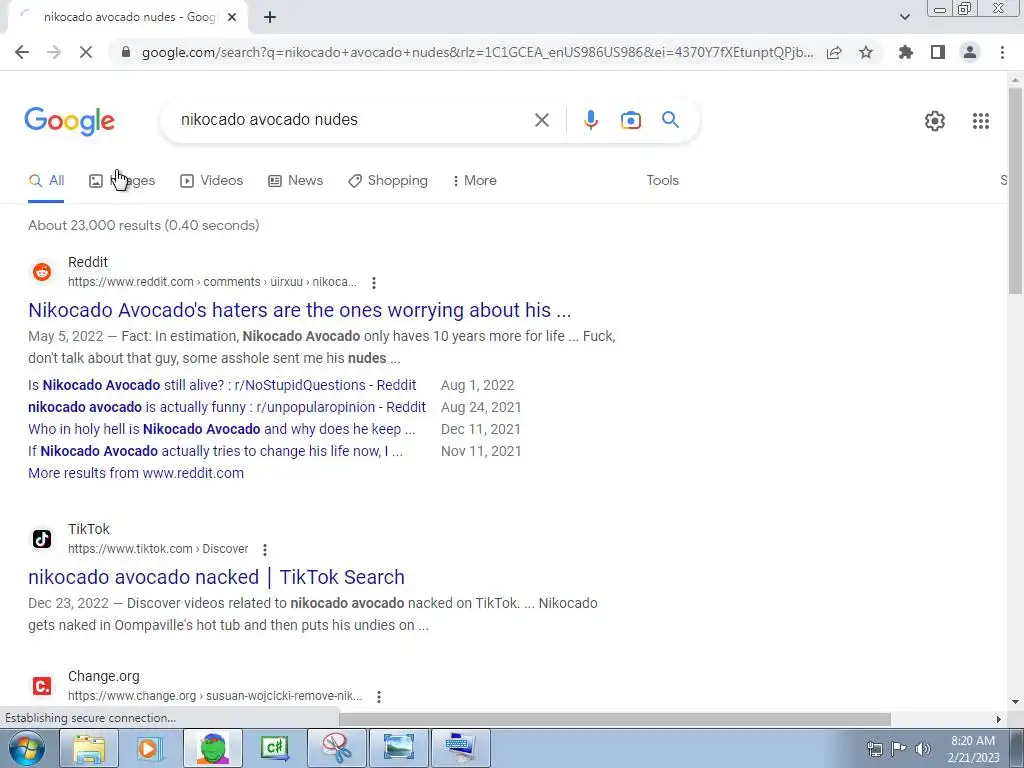The image size is (1024, 768).
Task: Close the current Google search tab
Action: click(232, 17)
